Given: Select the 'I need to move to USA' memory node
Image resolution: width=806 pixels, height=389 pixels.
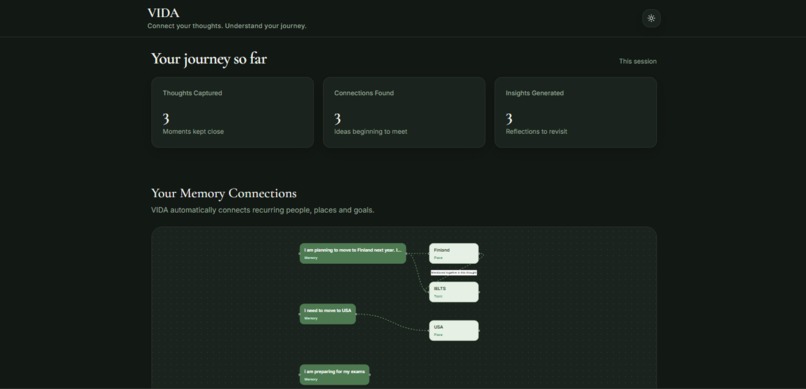Looking at the screenshot, I should click(x=327, y=314).
